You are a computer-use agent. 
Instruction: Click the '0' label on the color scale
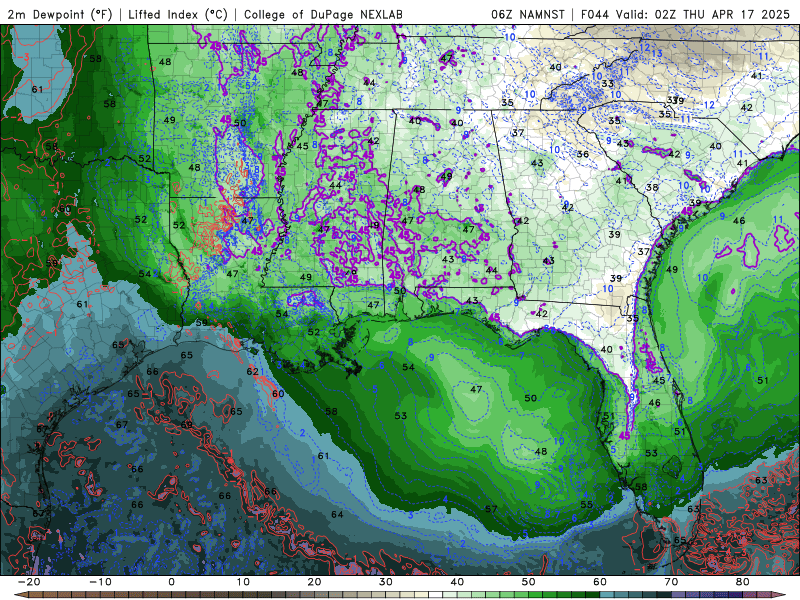(x=171, y=582)
